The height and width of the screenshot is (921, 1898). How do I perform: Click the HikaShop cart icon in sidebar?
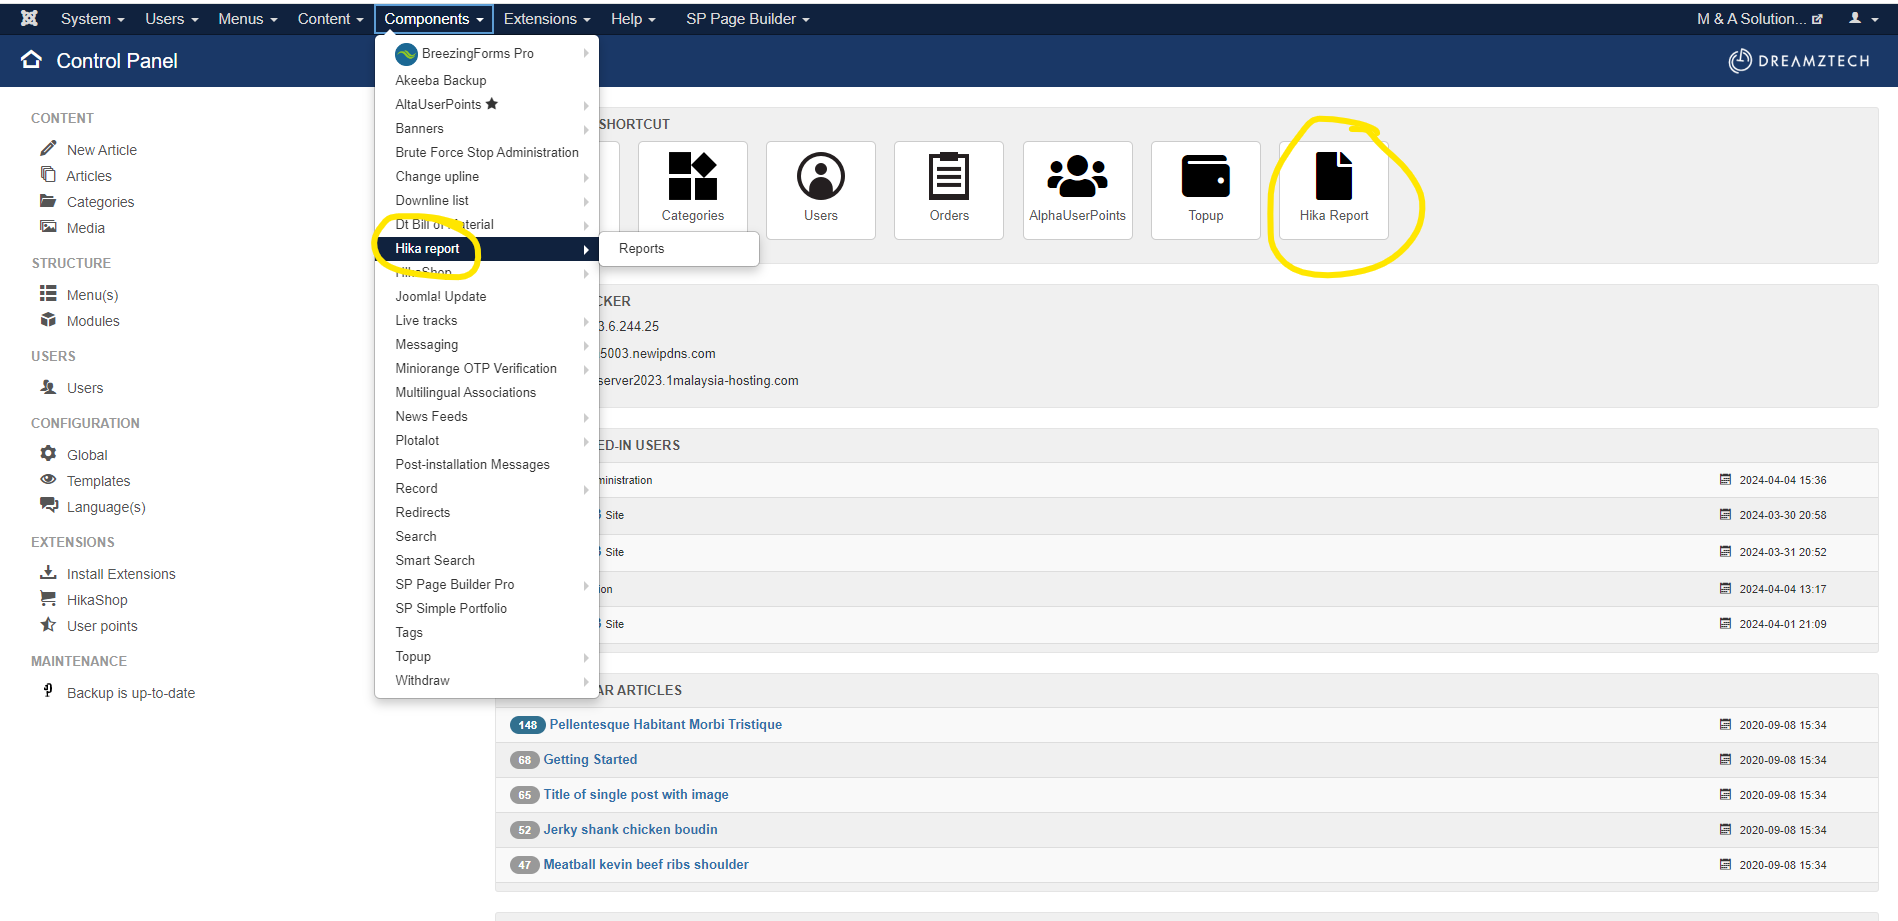[x=48, y=598]
